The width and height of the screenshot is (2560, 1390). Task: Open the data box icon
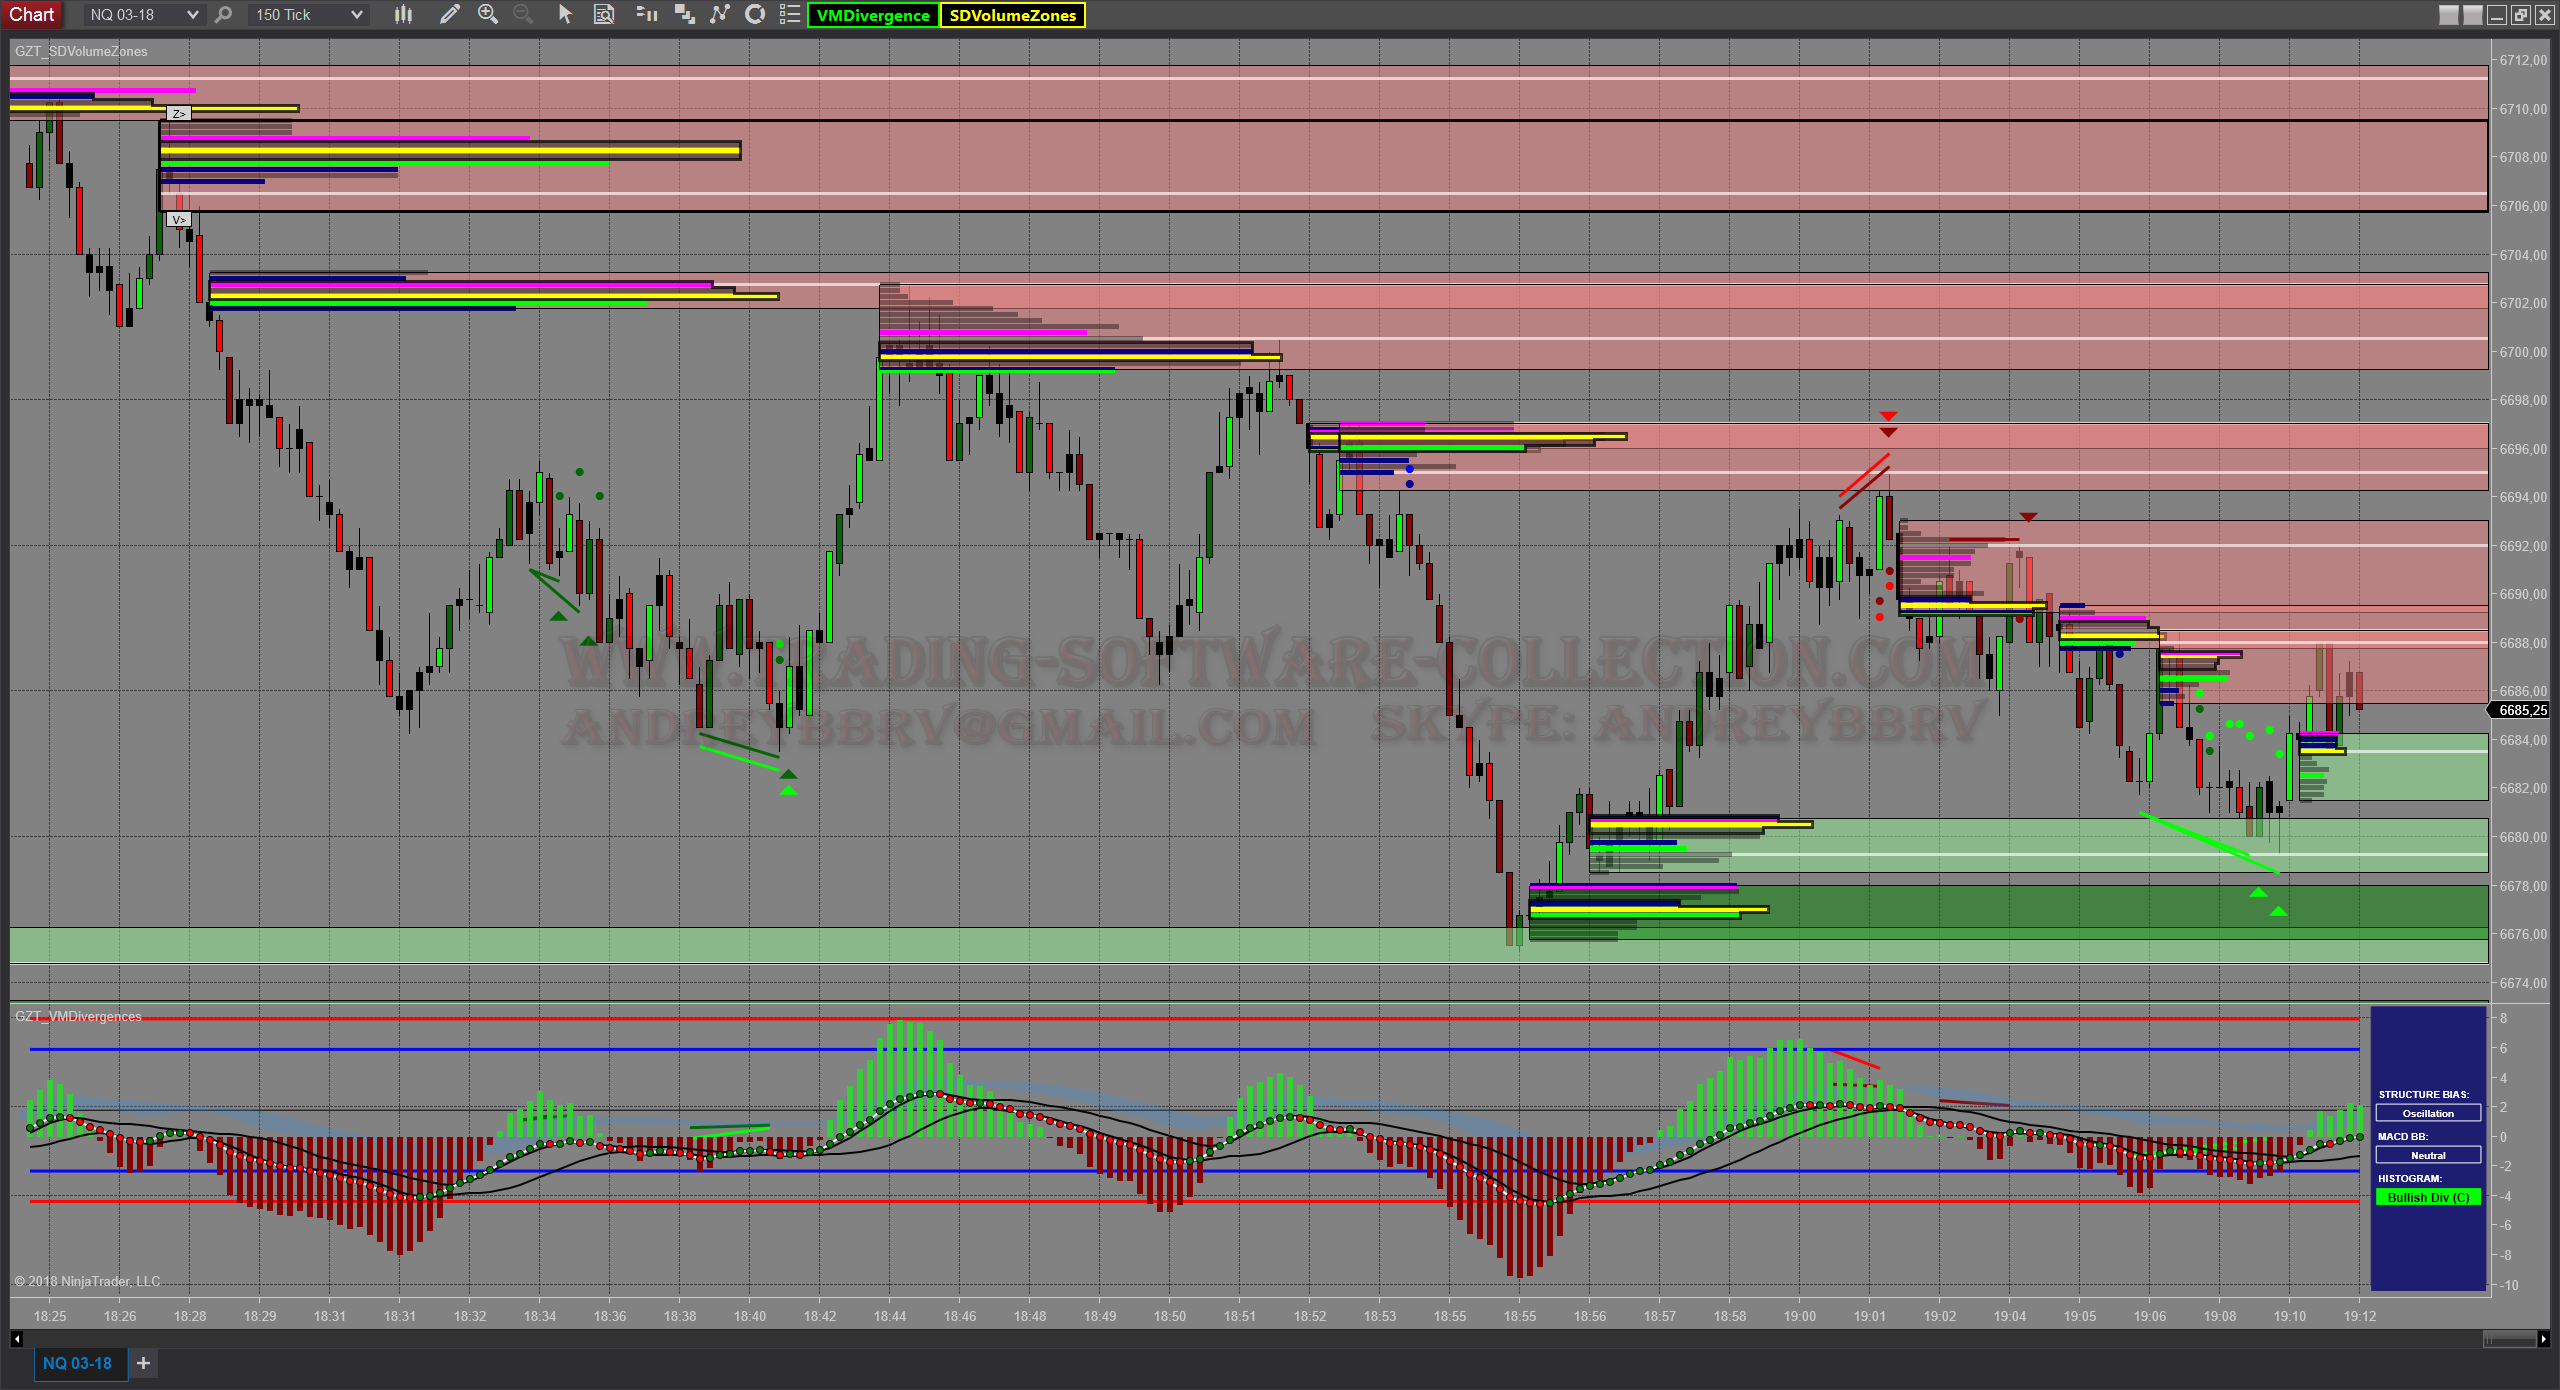(x=604, y=14)
